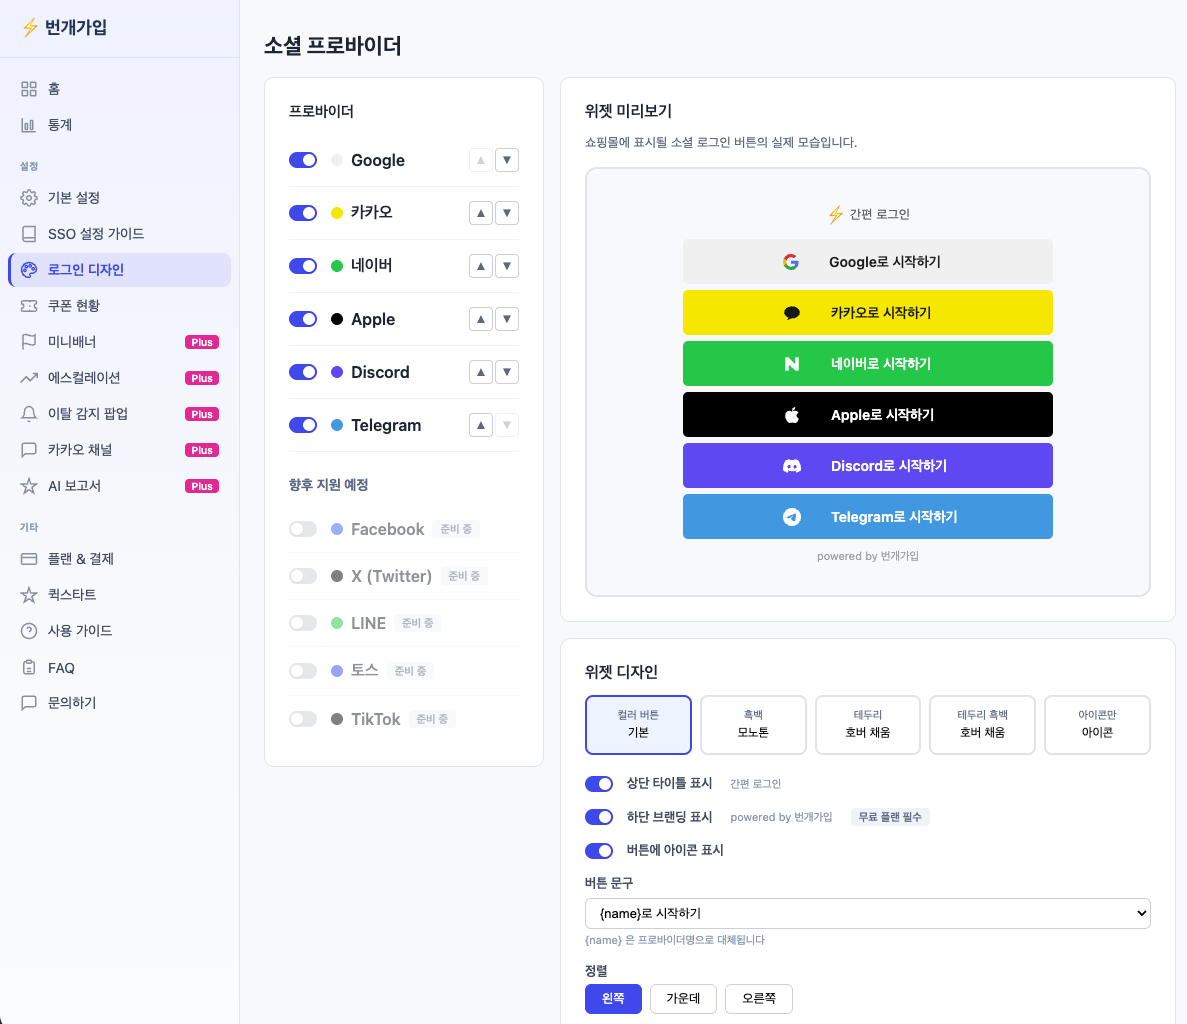Open the FAQ menu item
The height and width of the screenshot is (1024, 1187).
[61, 668]
